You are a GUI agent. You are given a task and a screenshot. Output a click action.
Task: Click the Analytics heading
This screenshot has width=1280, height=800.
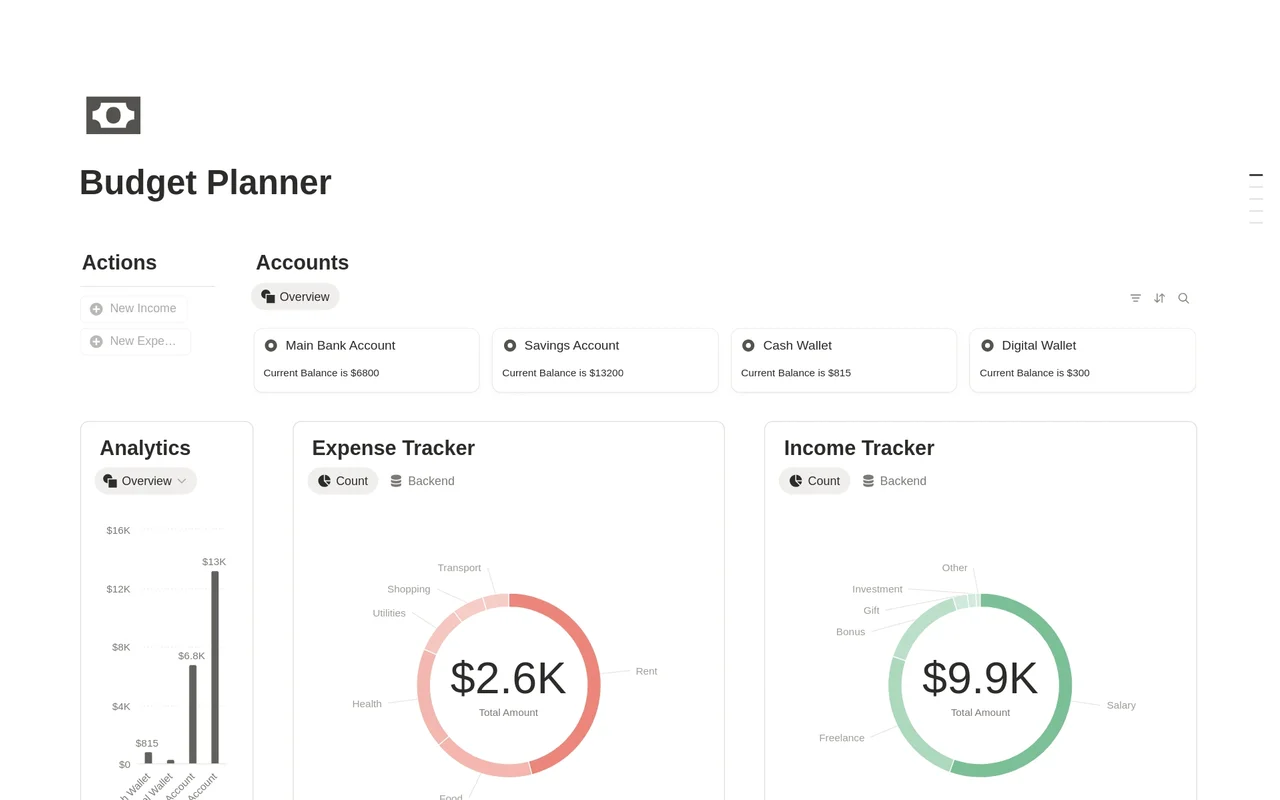pyautogui.click(x=145, y=448)
